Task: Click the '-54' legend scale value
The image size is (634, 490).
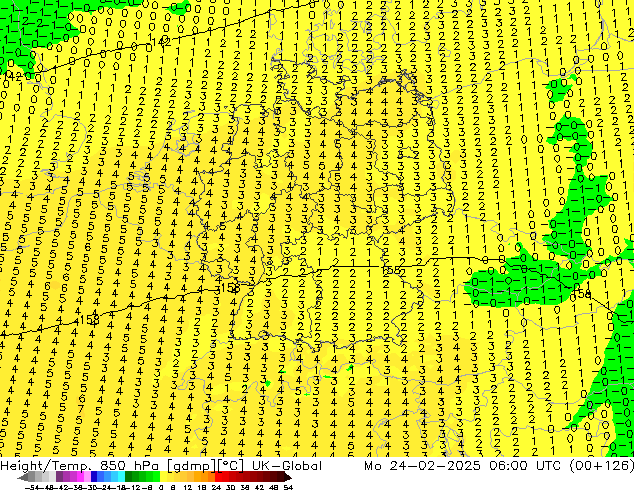Action: pos(32,487)
